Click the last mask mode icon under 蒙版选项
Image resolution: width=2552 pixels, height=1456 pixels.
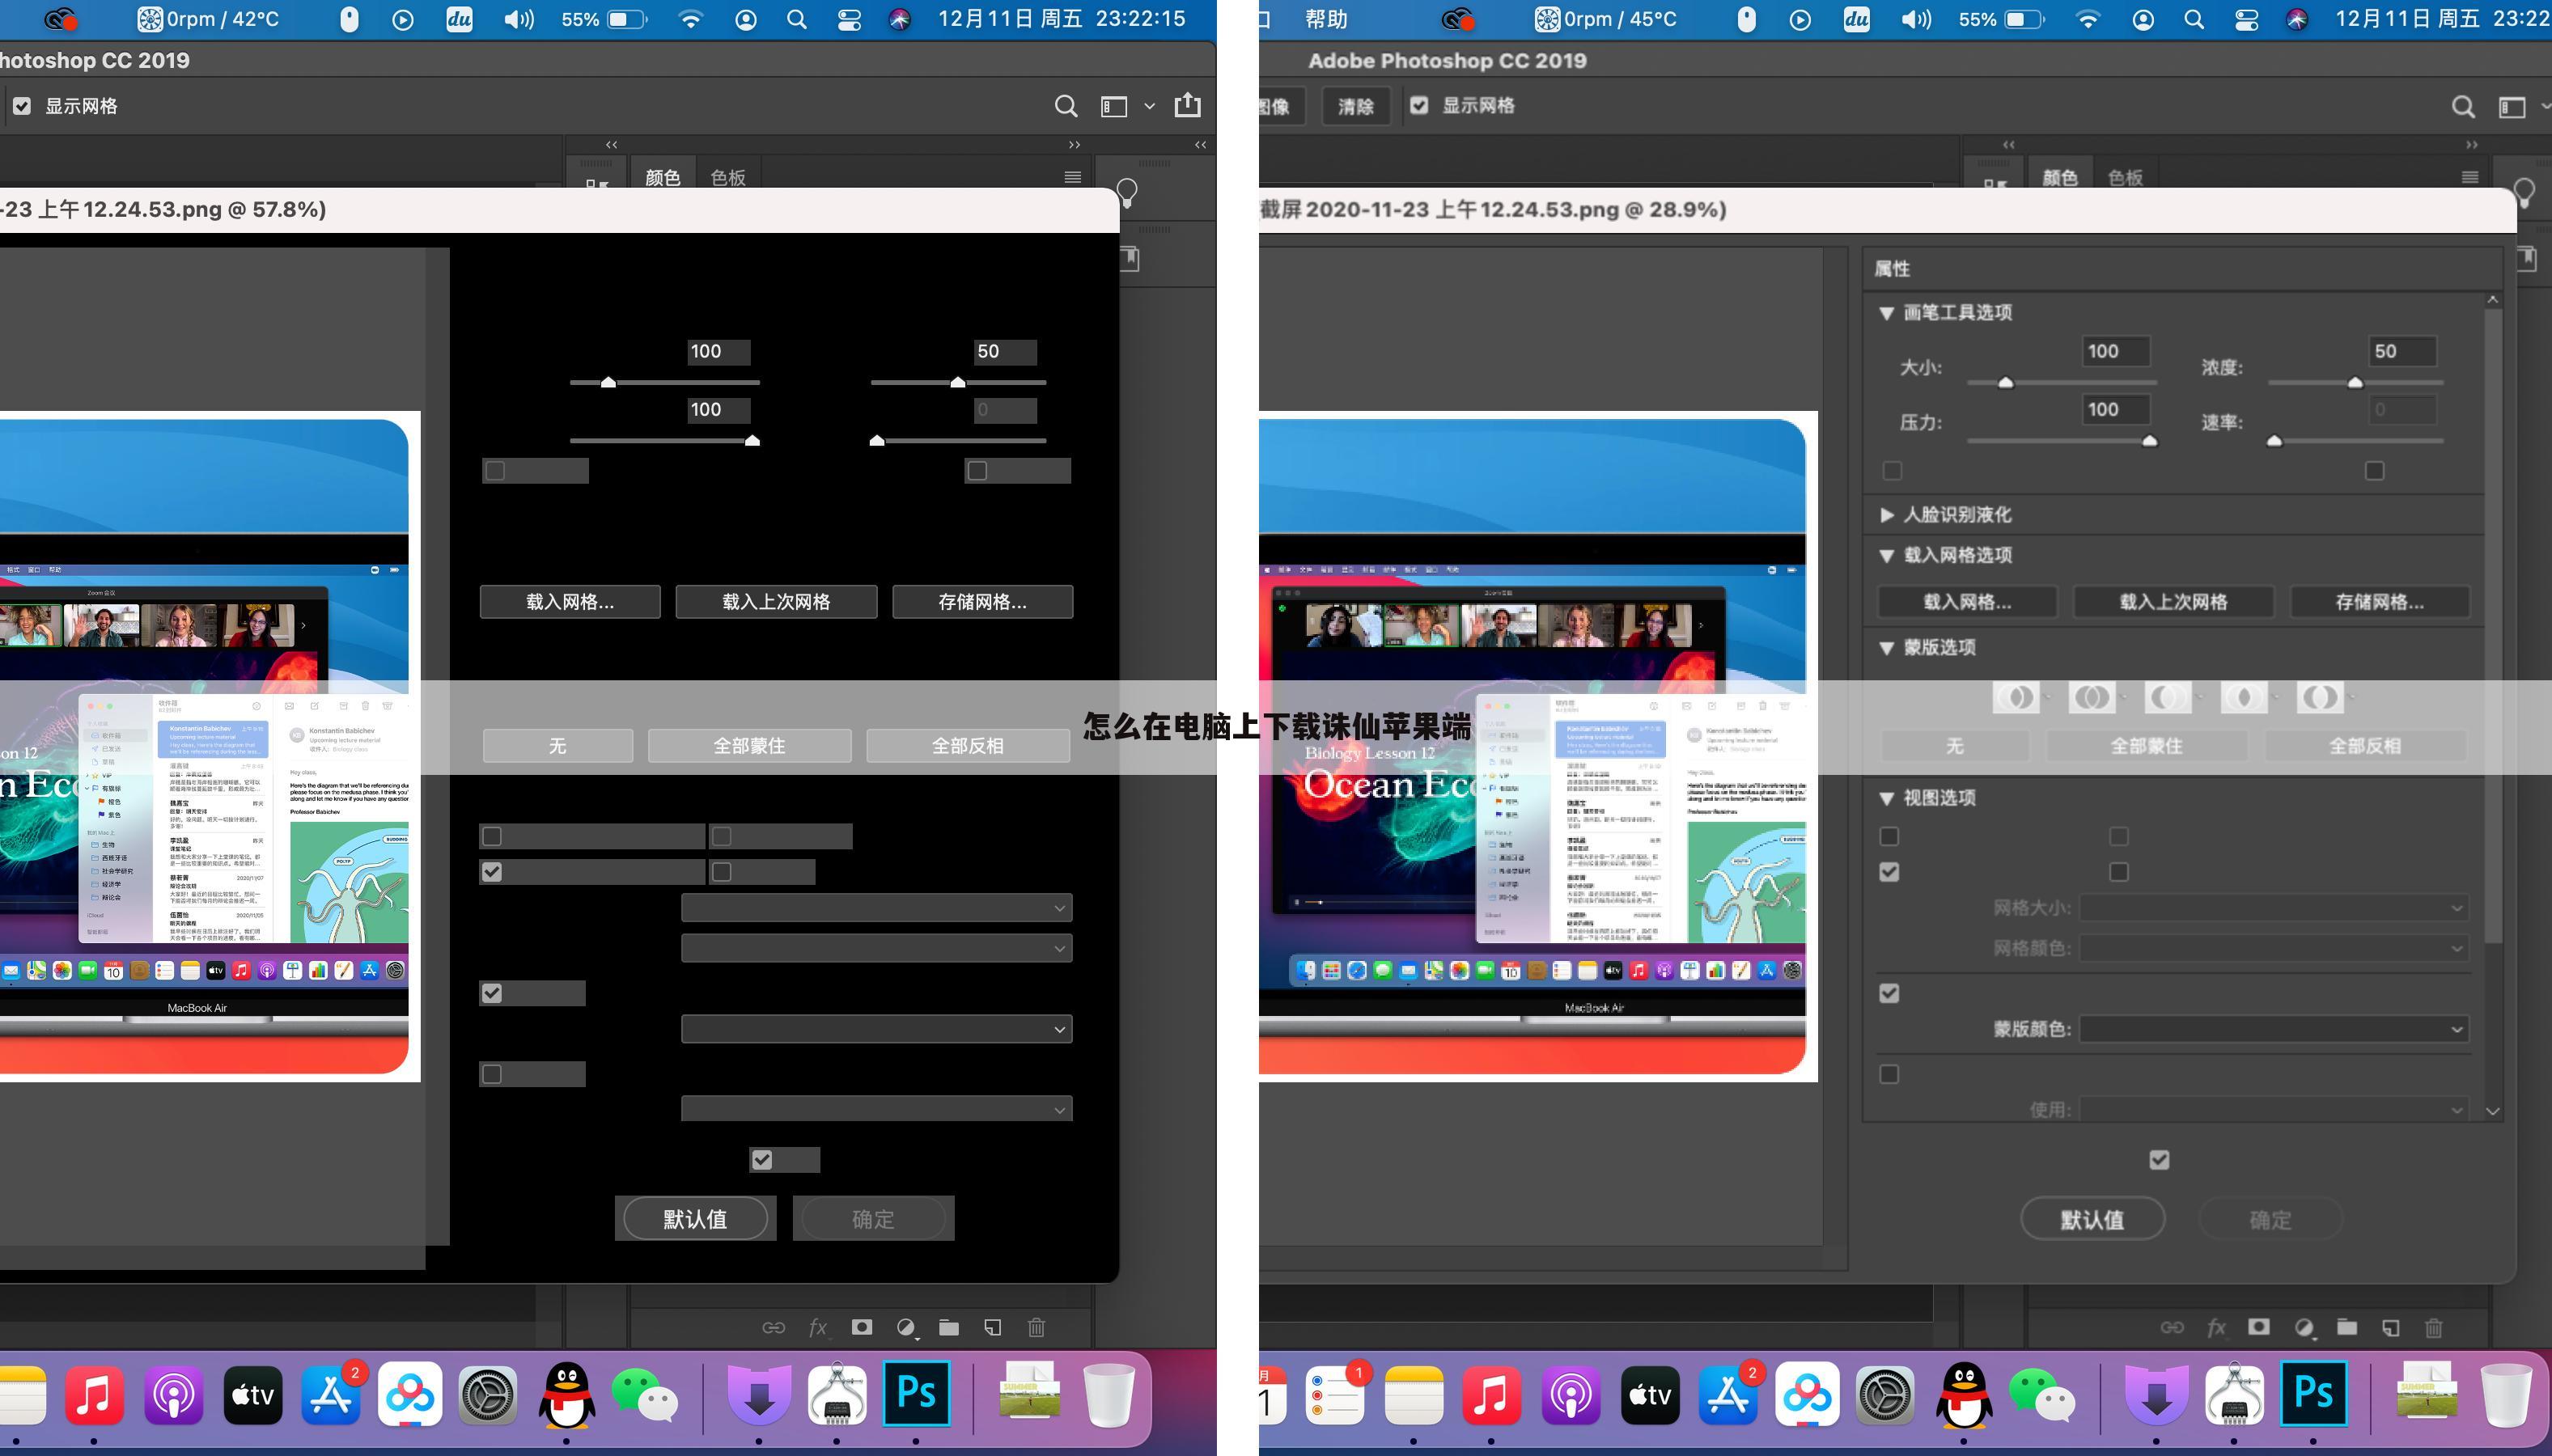tap(2320, 697)
